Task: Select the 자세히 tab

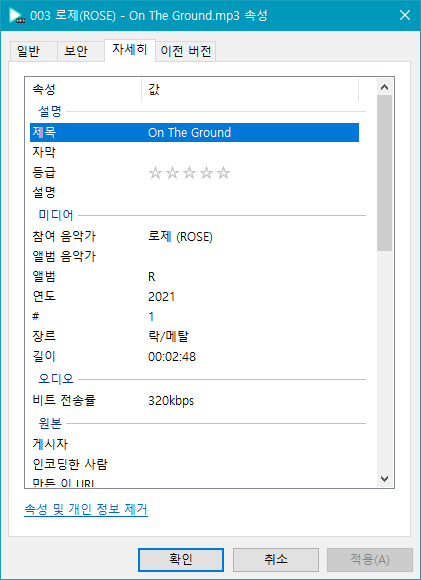Action: coord(130,50)
